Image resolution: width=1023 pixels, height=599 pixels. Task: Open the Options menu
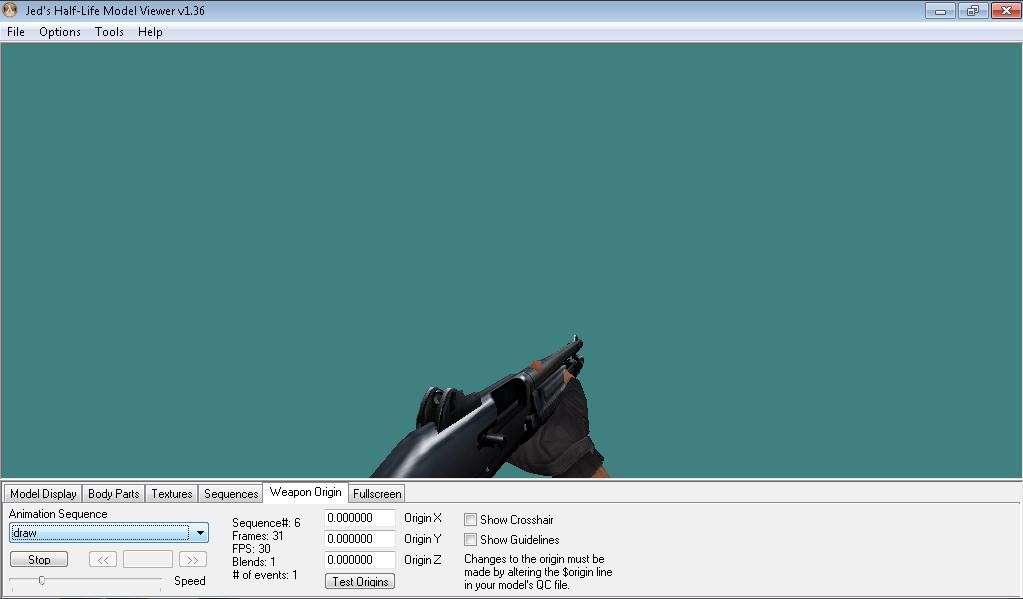pos(59,31)
